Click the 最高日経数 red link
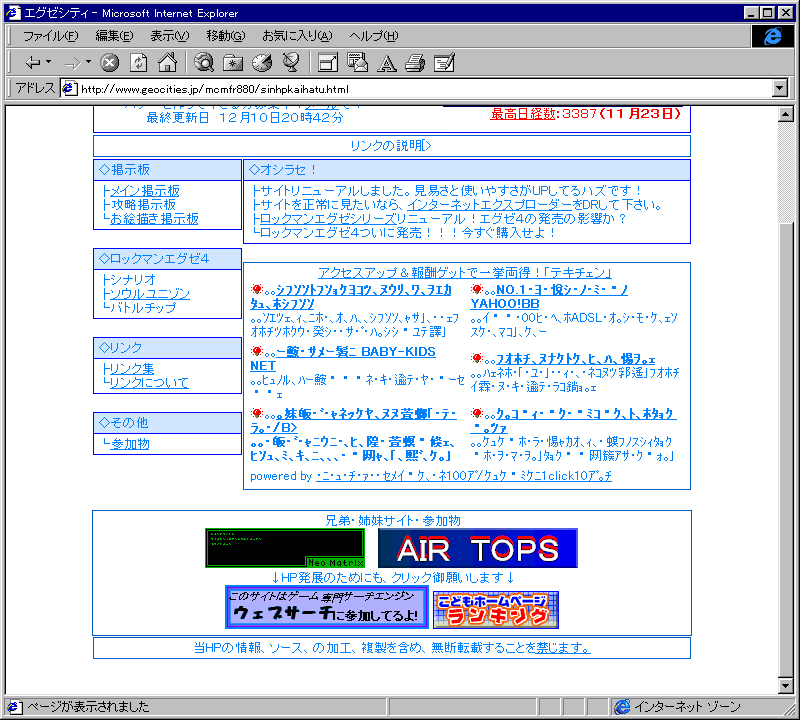The width and height of the screenshot is (800, 720). 522,113
